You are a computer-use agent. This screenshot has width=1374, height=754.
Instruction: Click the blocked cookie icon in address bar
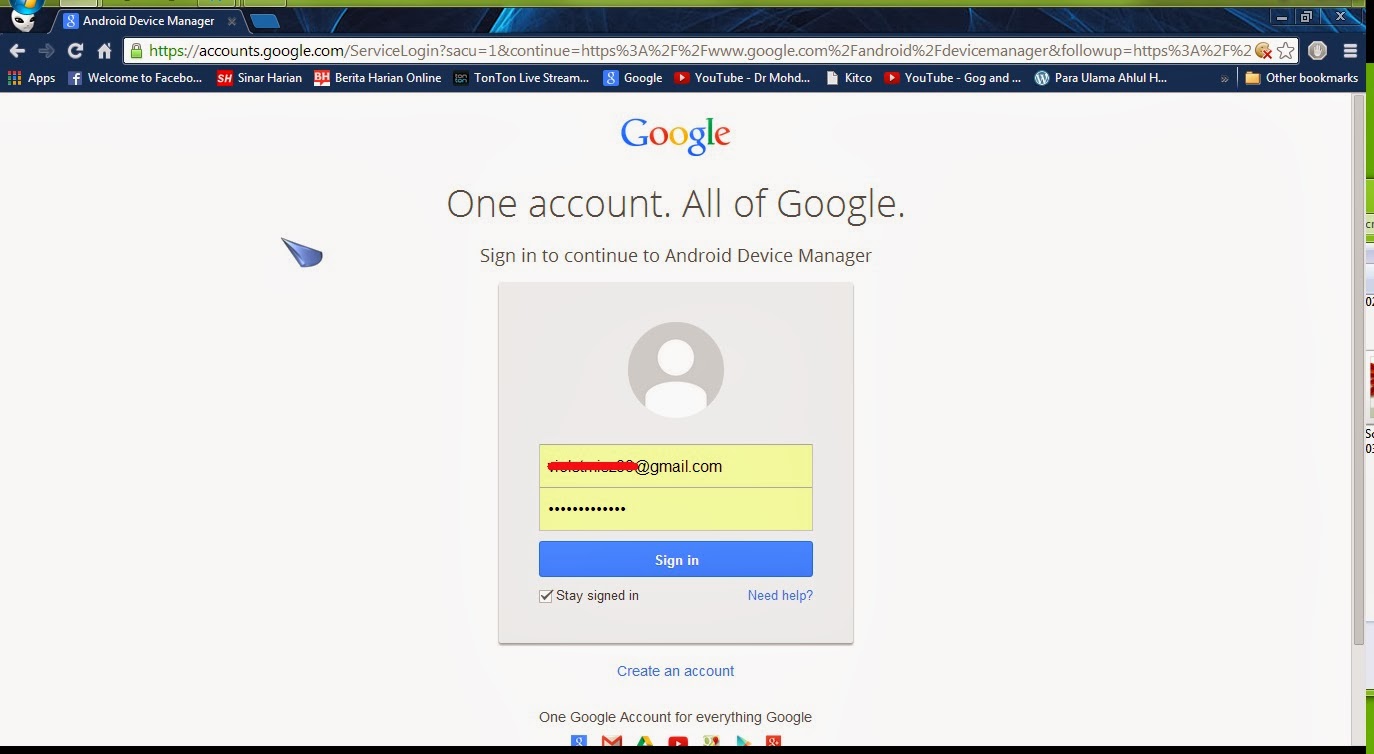click(x=1263, y=51)
